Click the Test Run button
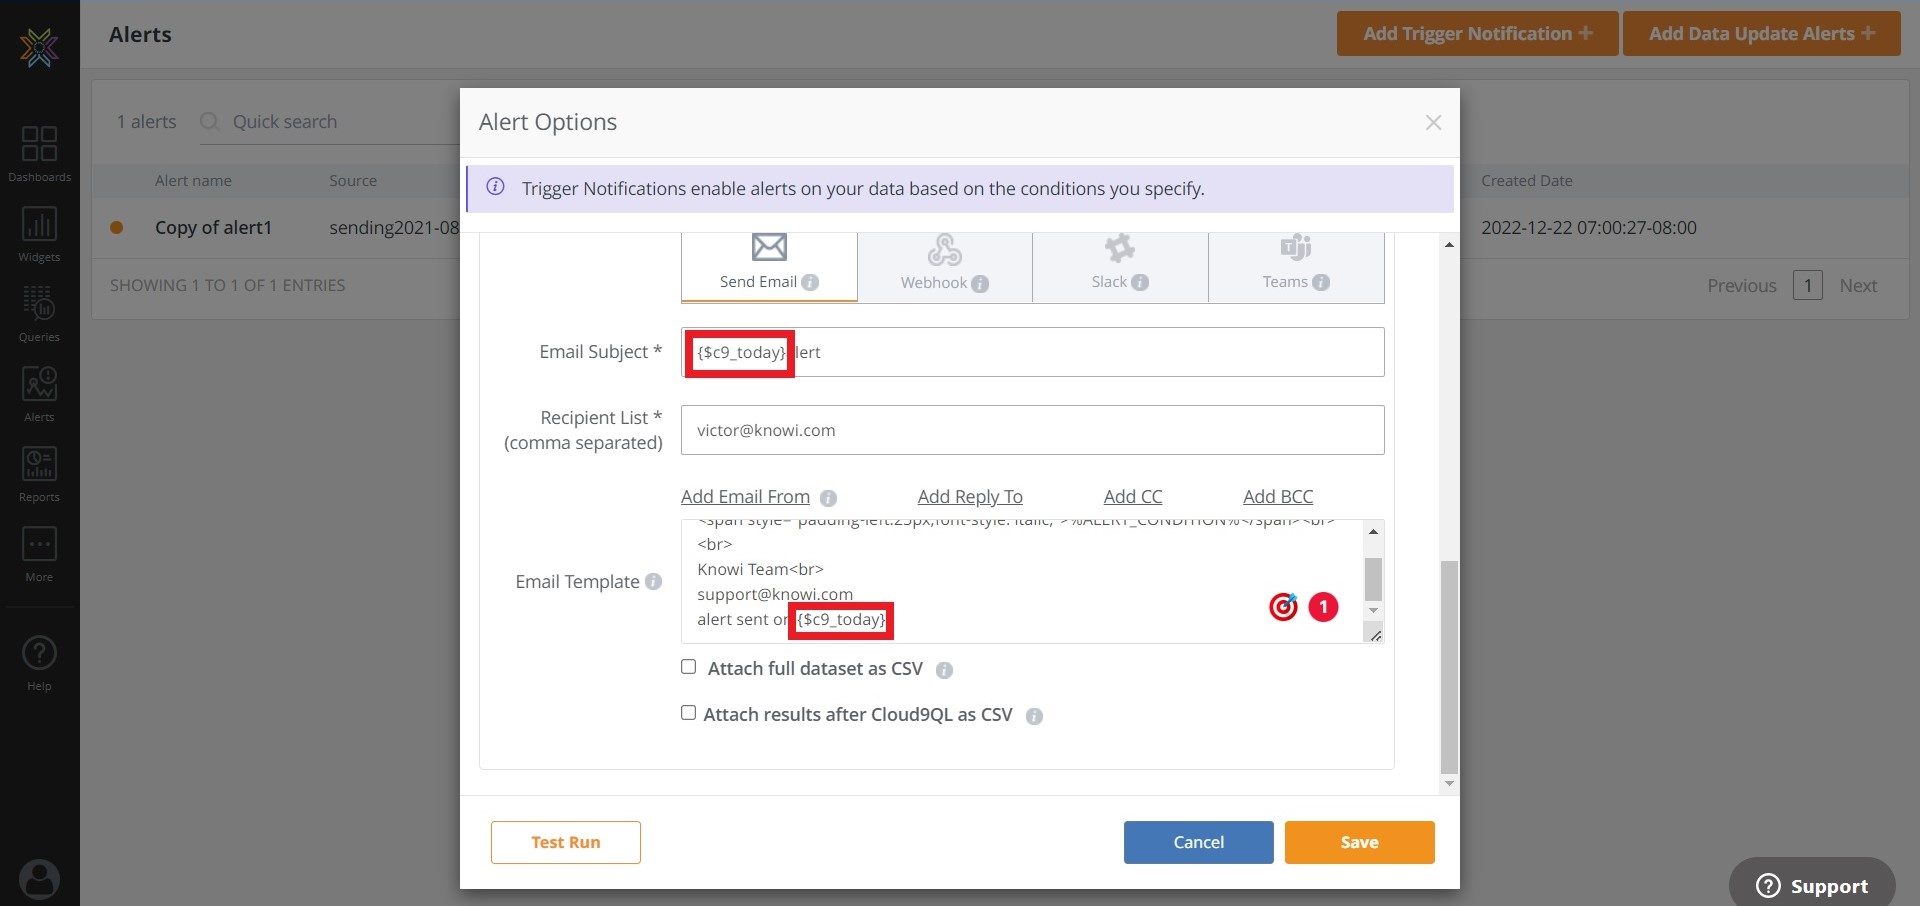The width and height of the screenshot is (1920, 906). click(565, 842)
